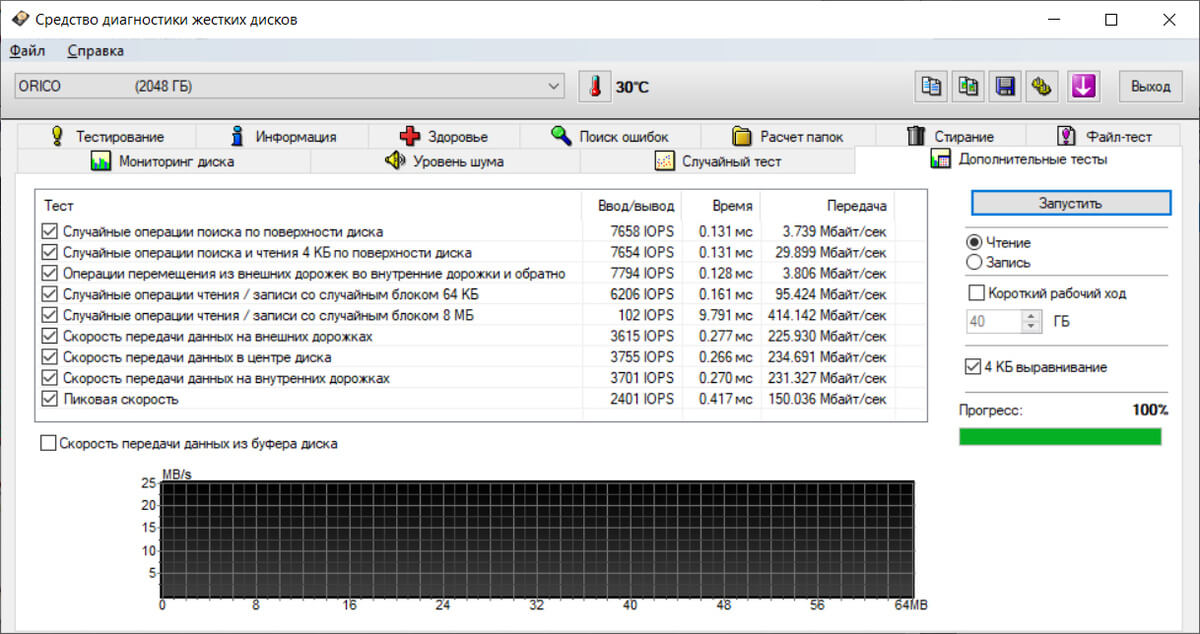
Task: Click the green progress bar
Action: (1060, 437)
